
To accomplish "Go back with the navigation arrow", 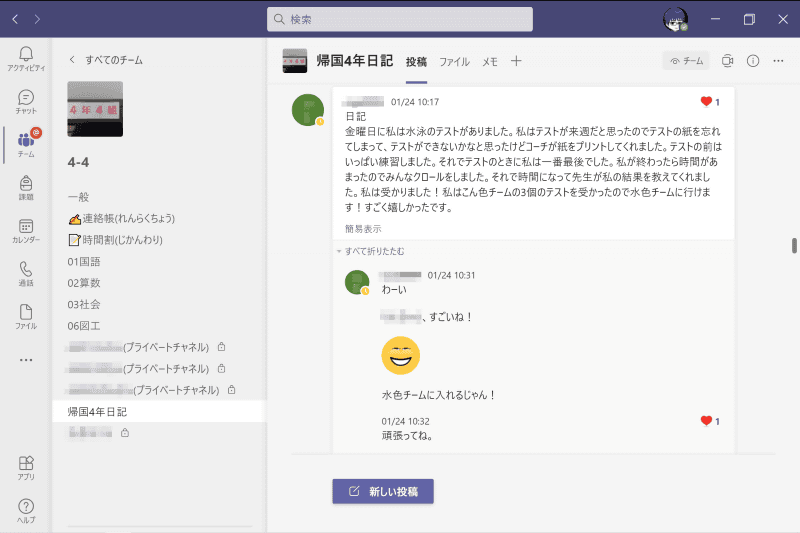I will click(x=15, y=19).
